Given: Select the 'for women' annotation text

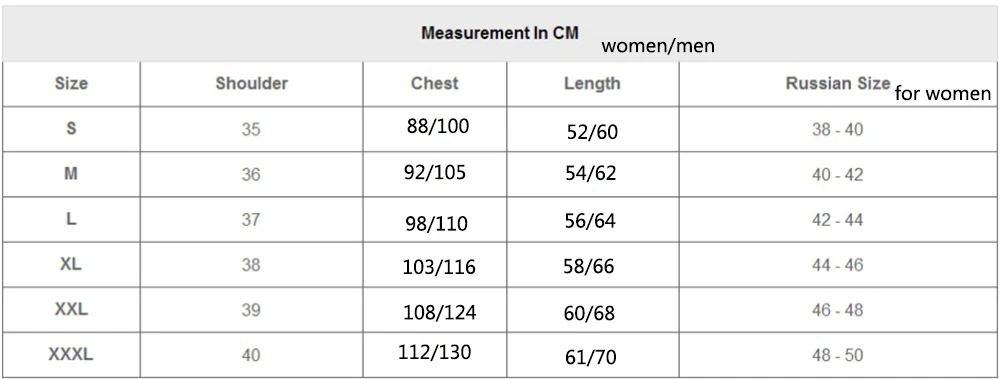Looking at the screenshot, I should [943, 94].
